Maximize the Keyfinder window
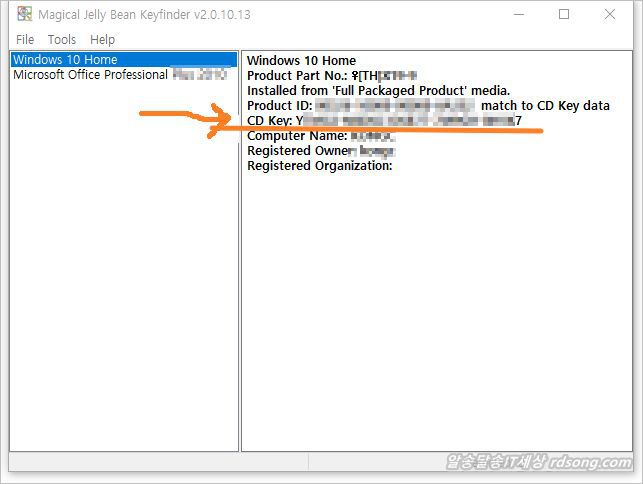Viewport: 643px width, 484px height. click(x=564, y=15)
